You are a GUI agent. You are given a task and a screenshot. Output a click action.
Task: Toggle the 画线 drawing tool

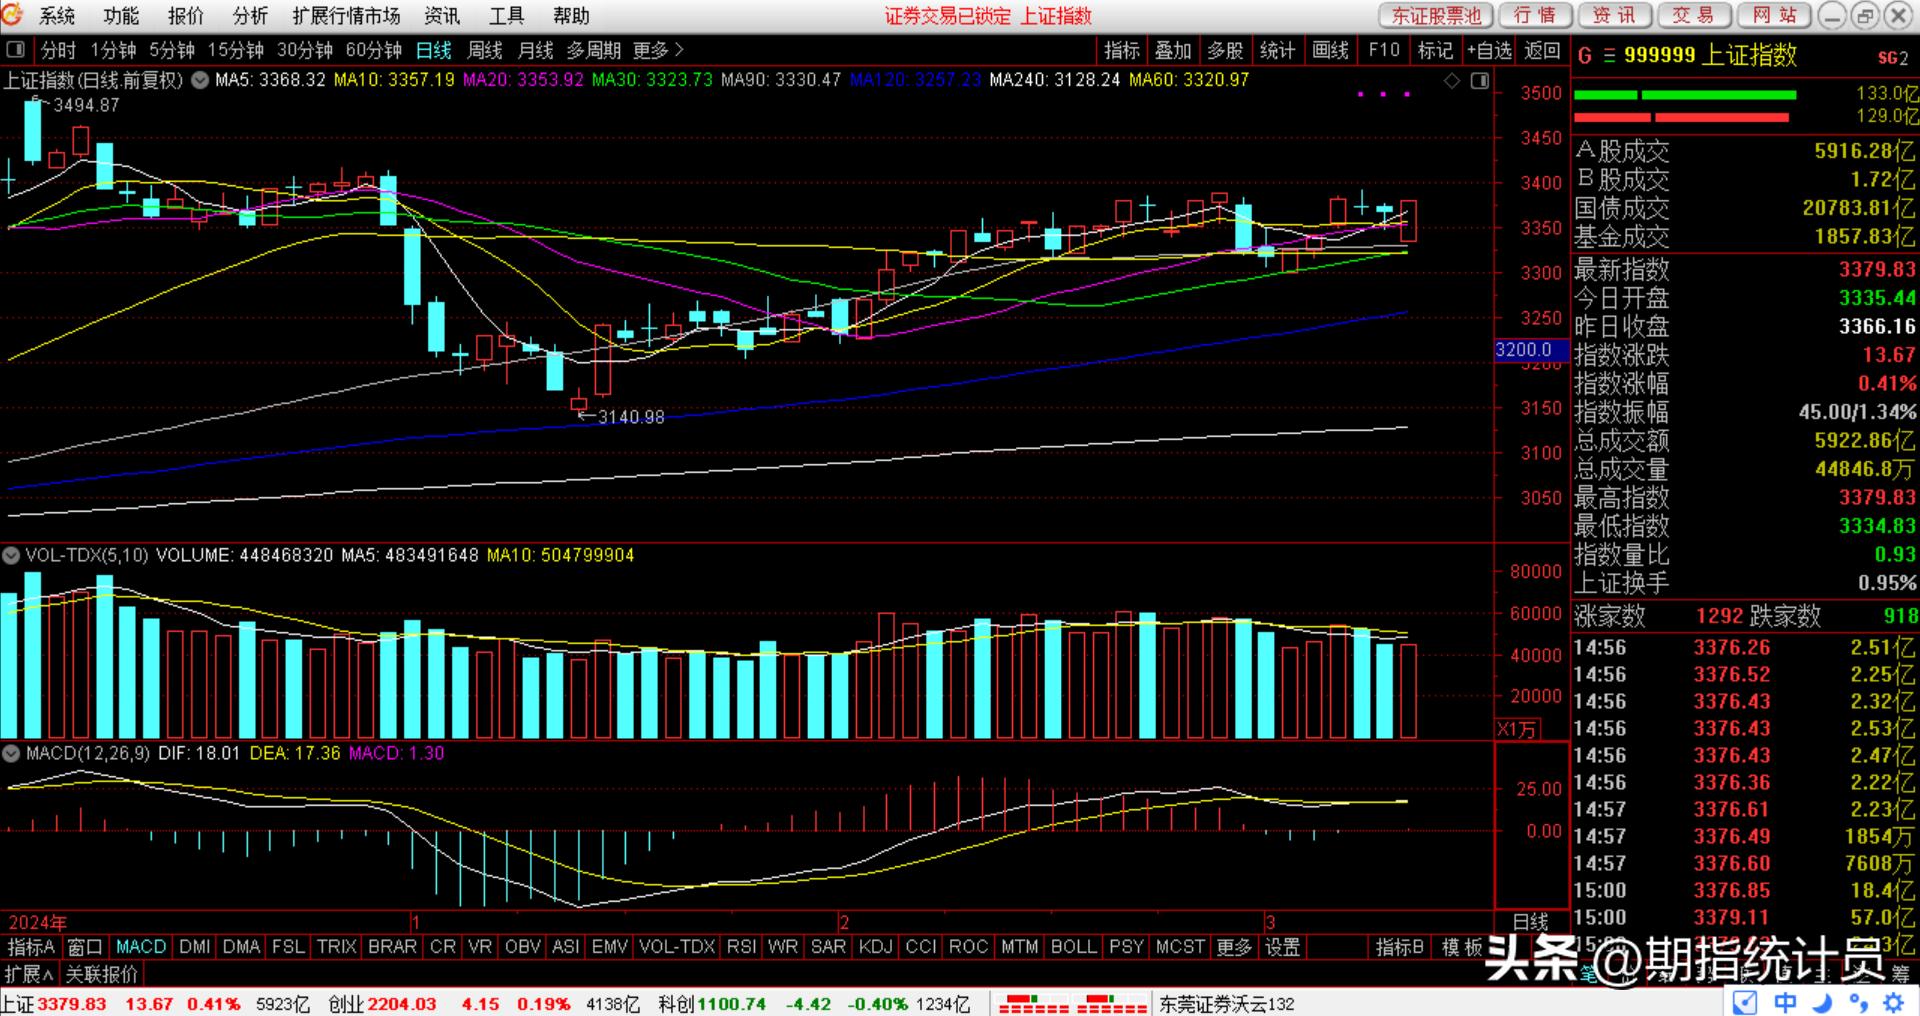1330,50
